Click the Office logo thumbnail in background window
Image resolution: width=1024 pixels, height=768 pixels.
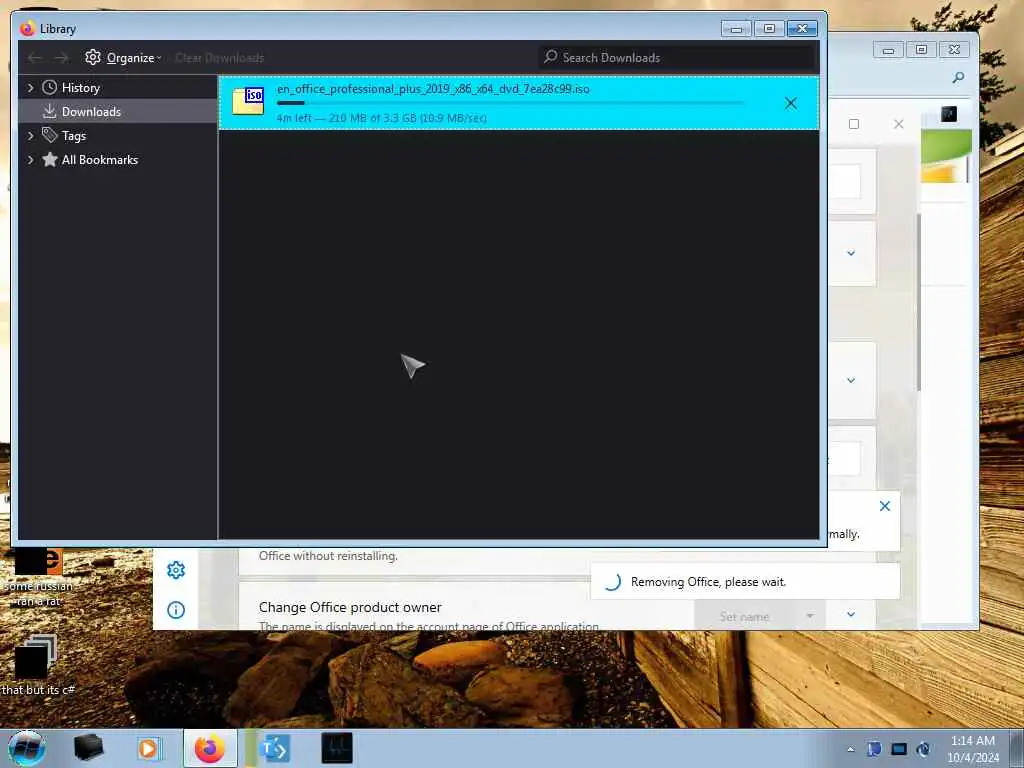946,156
